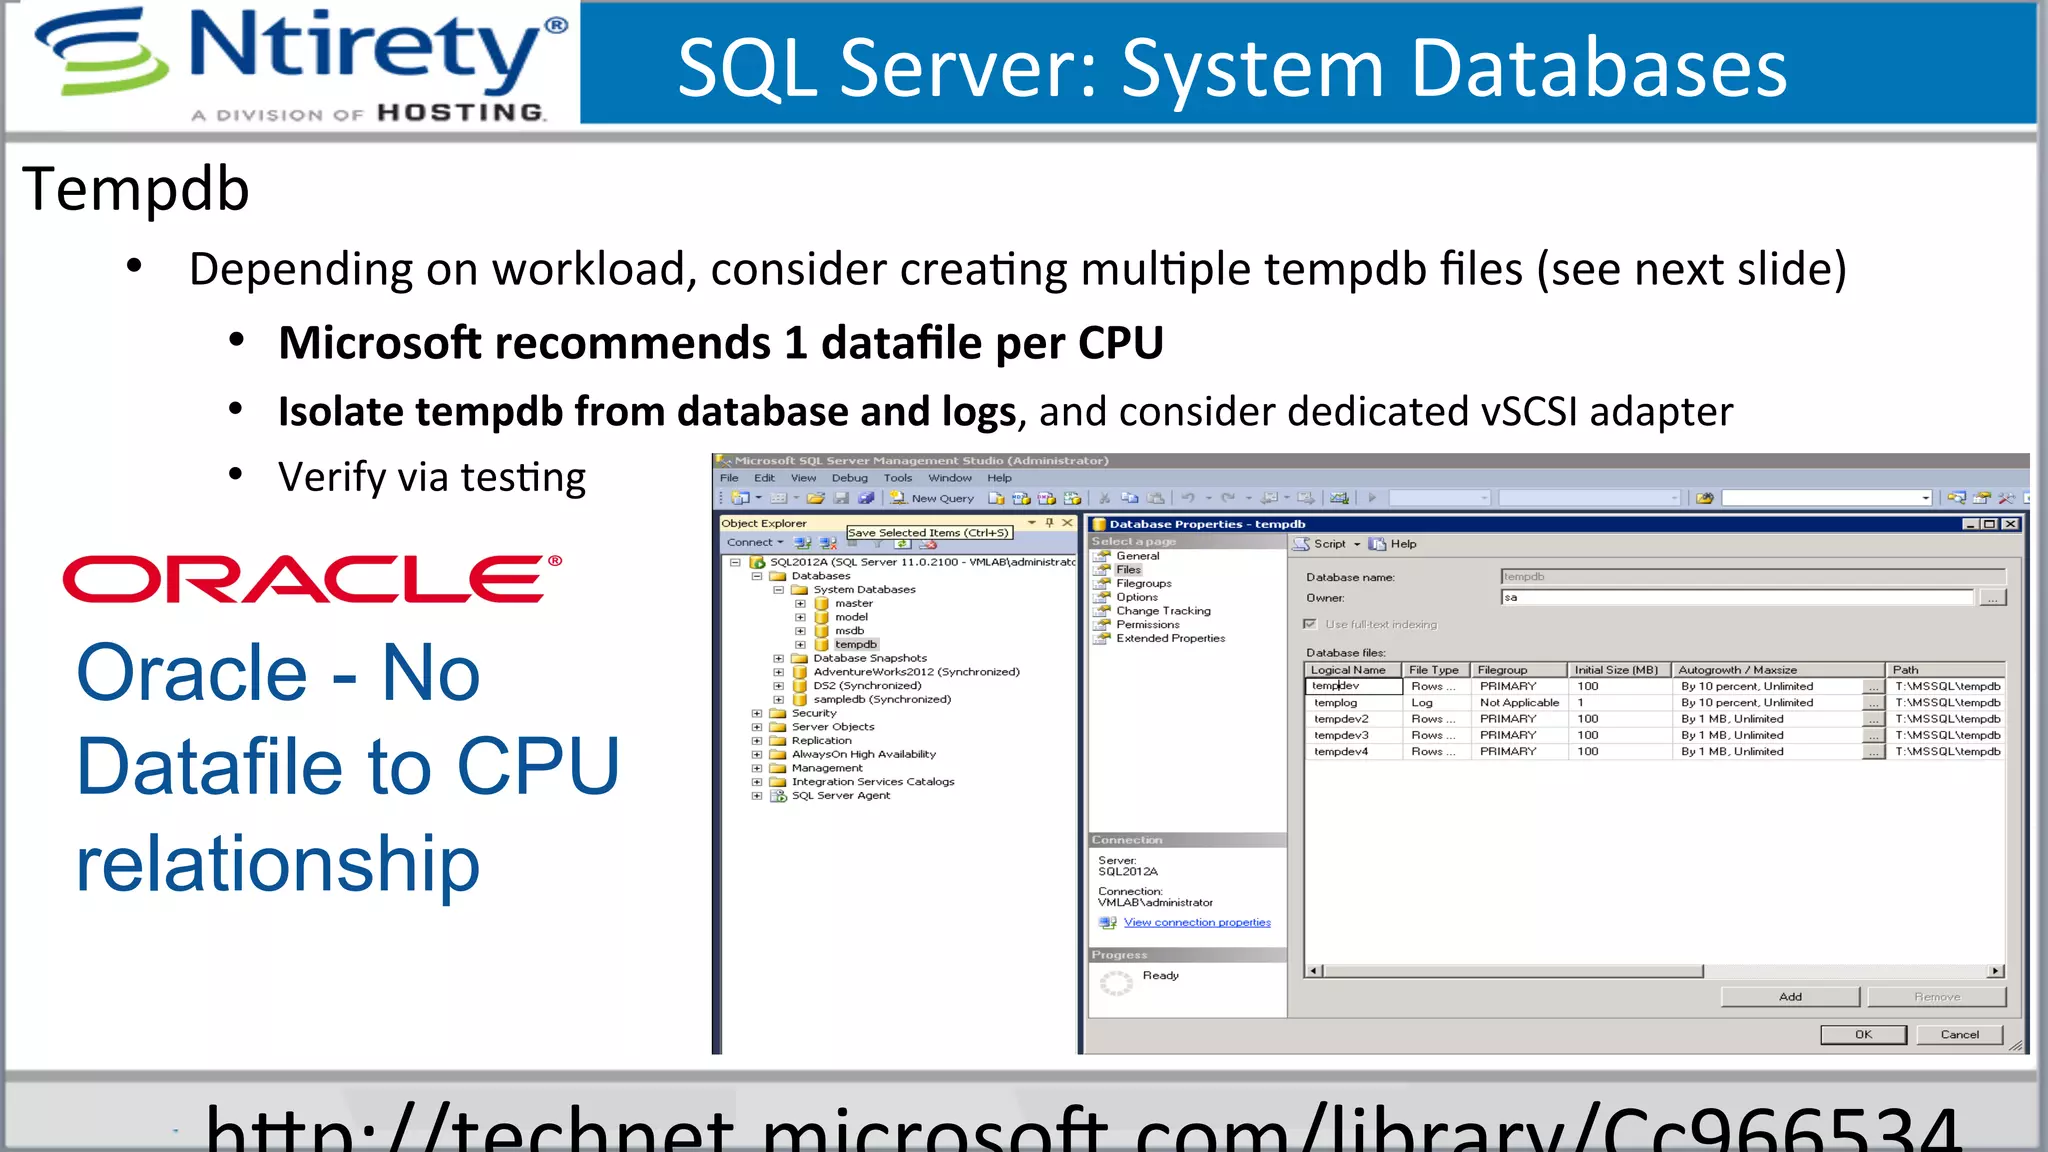This screenshot has width=2048, height=1152.
Task: Click the Redo arrow icon
Action: 1228,498
